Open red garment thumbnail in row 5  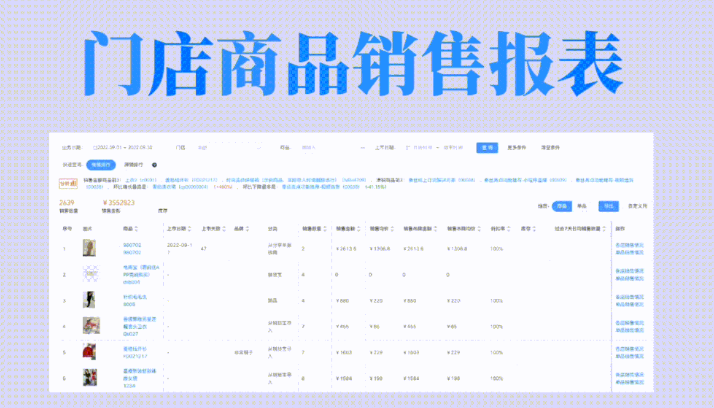(x=89, y=352)
